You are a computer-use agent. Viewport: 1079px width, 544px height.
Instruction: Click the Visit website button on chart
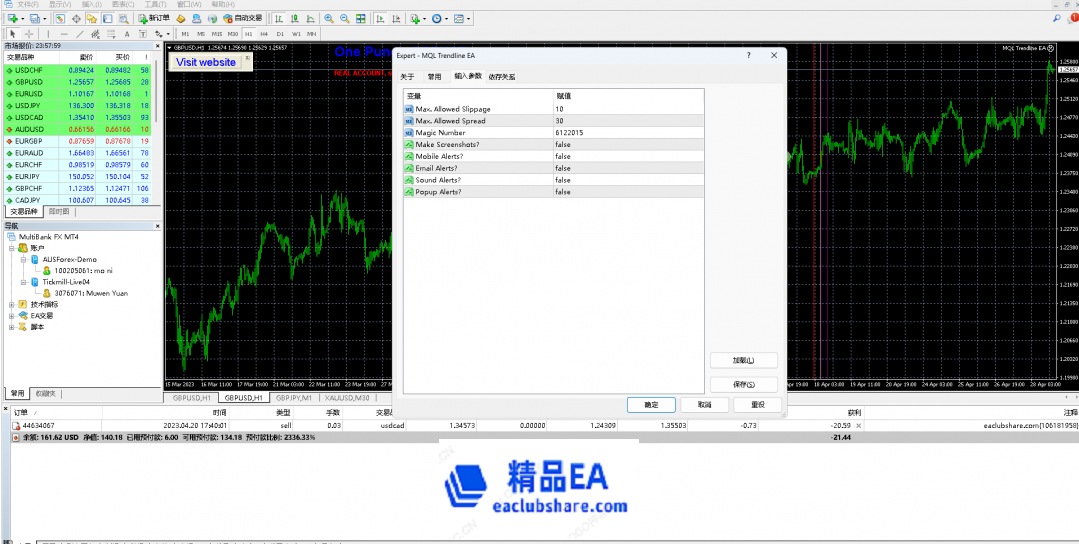pyautogui.click(x=206, y=62)
